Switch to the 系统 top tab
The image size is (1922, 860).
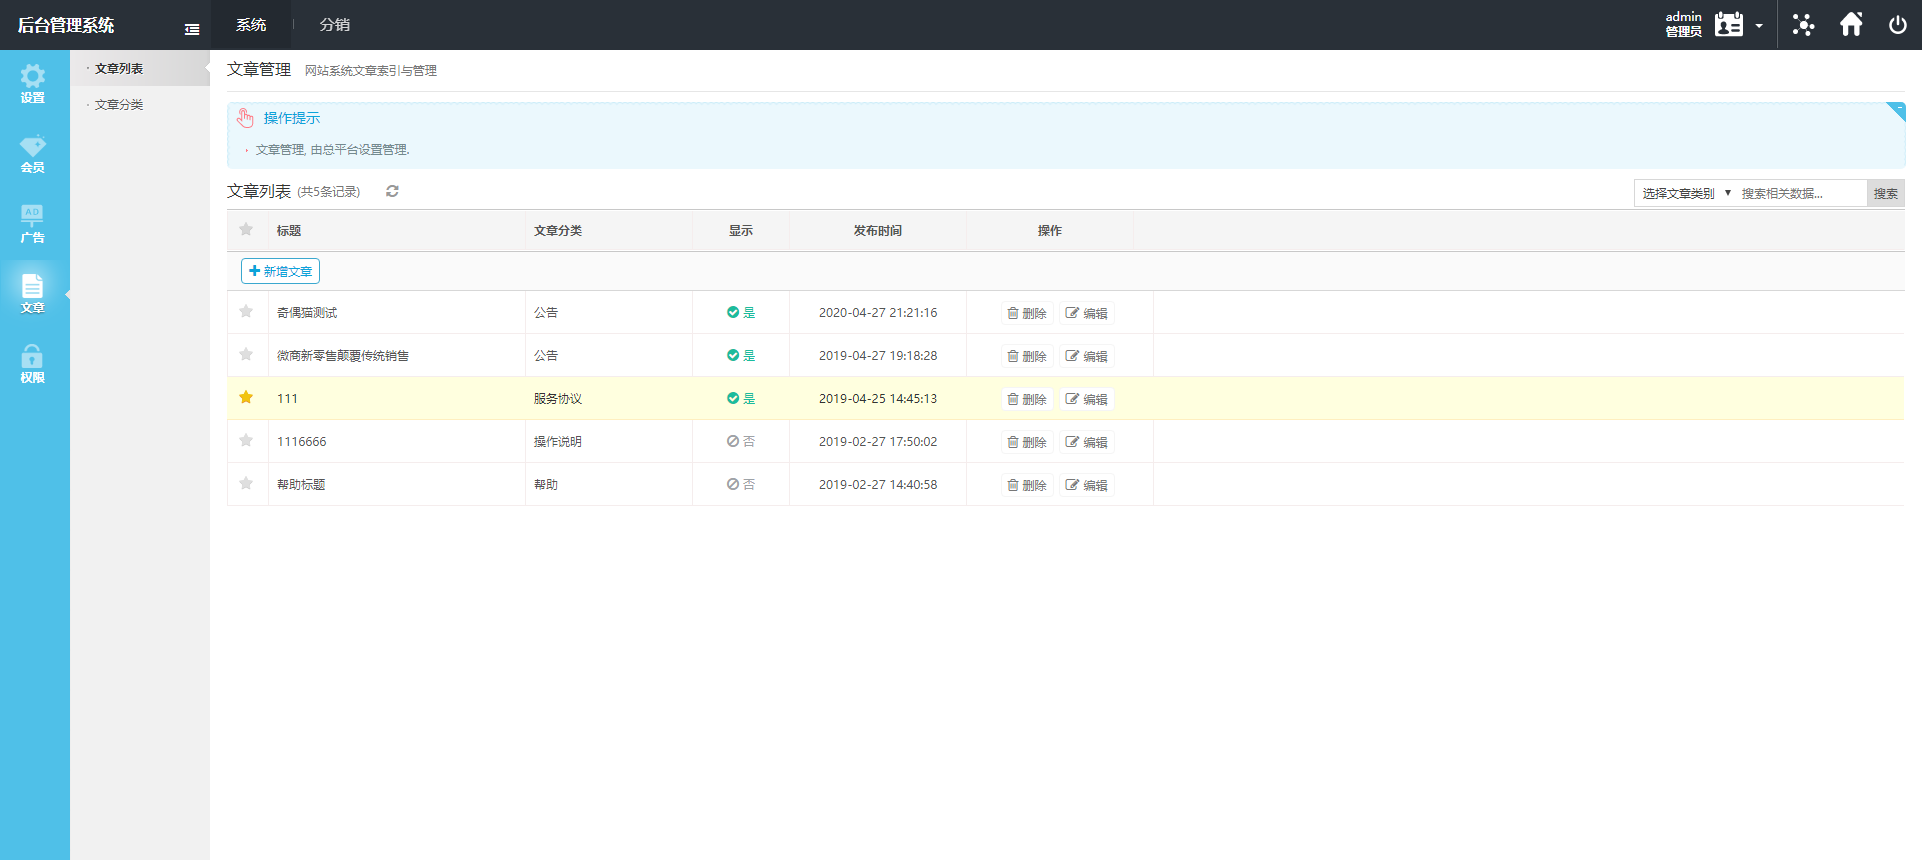251,25
